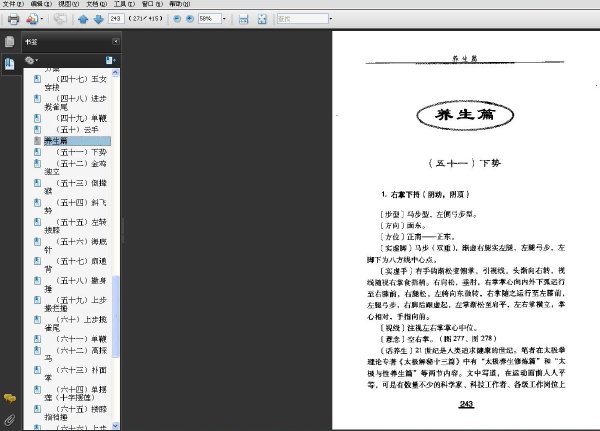
Task: Click the scrolling fit-width page icon
Action: click(243, 19)
